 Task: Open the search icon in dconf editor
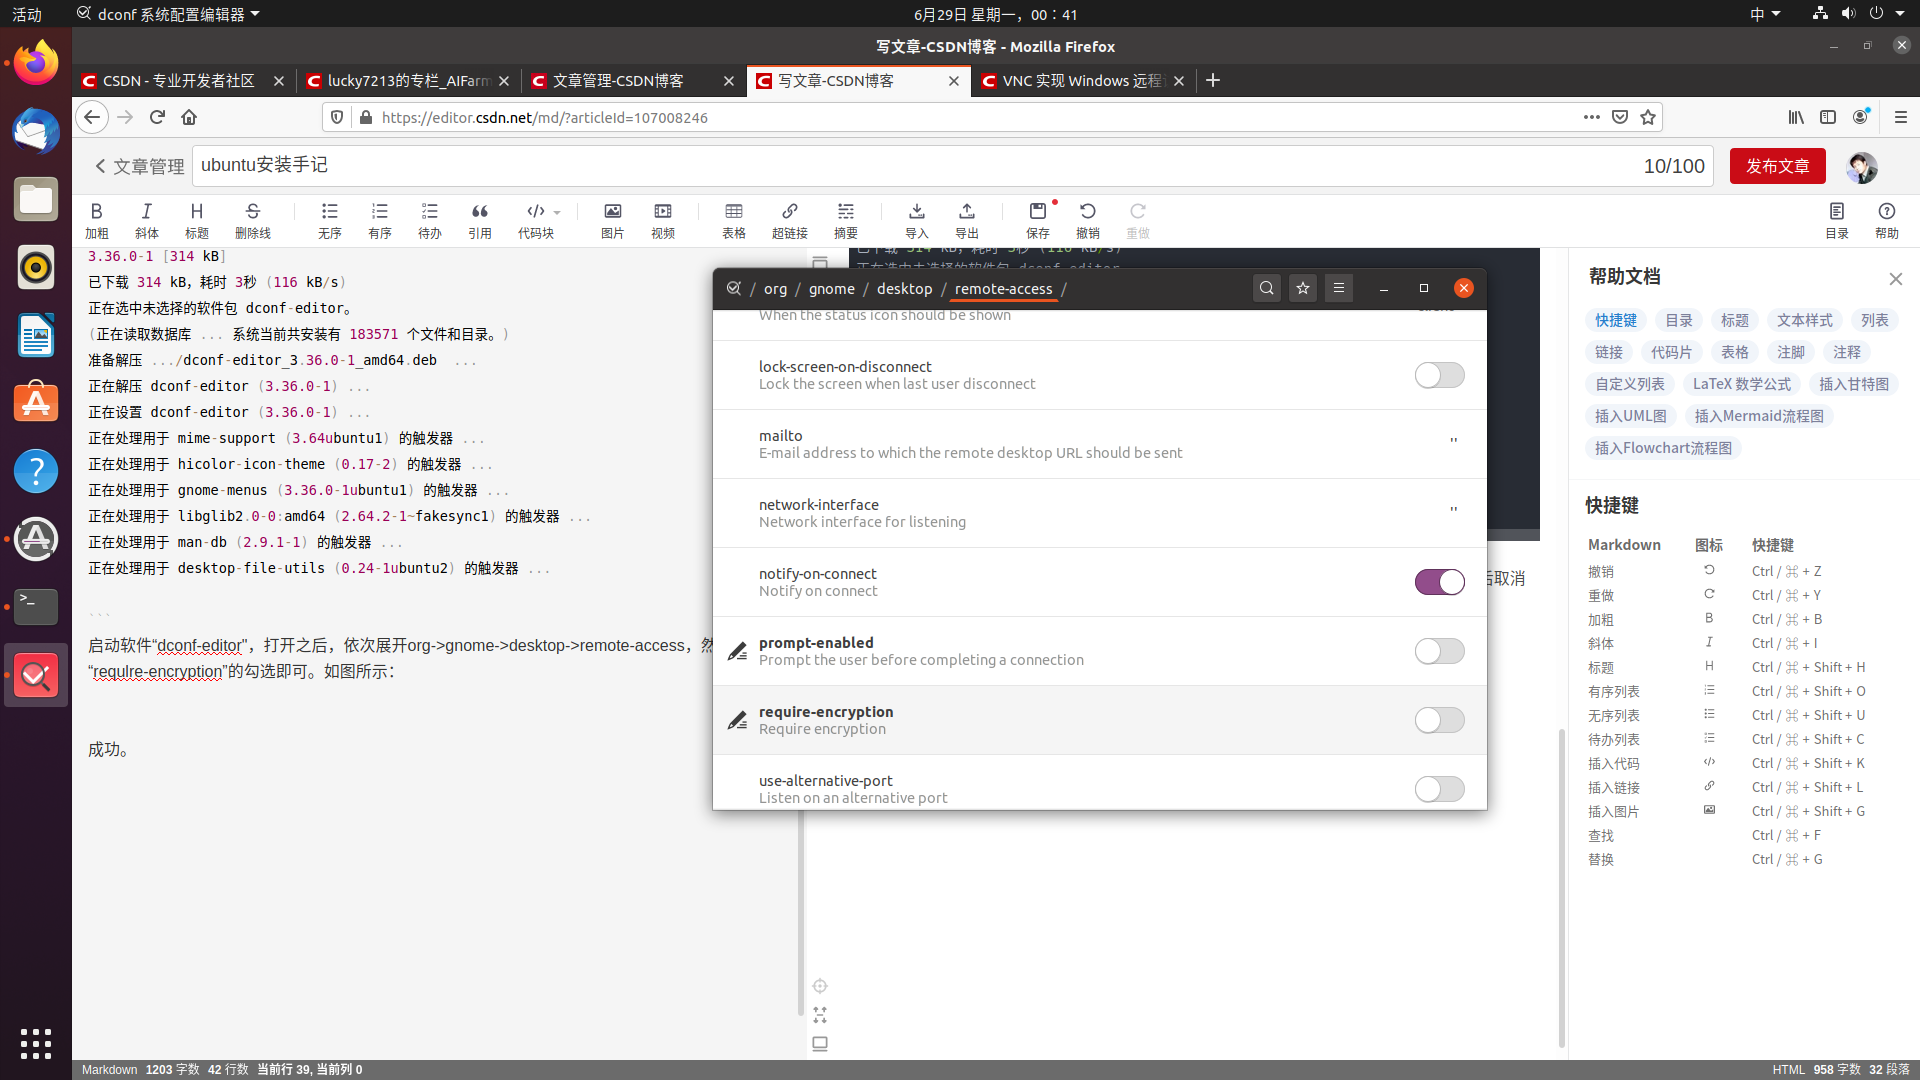point(1266,288)
